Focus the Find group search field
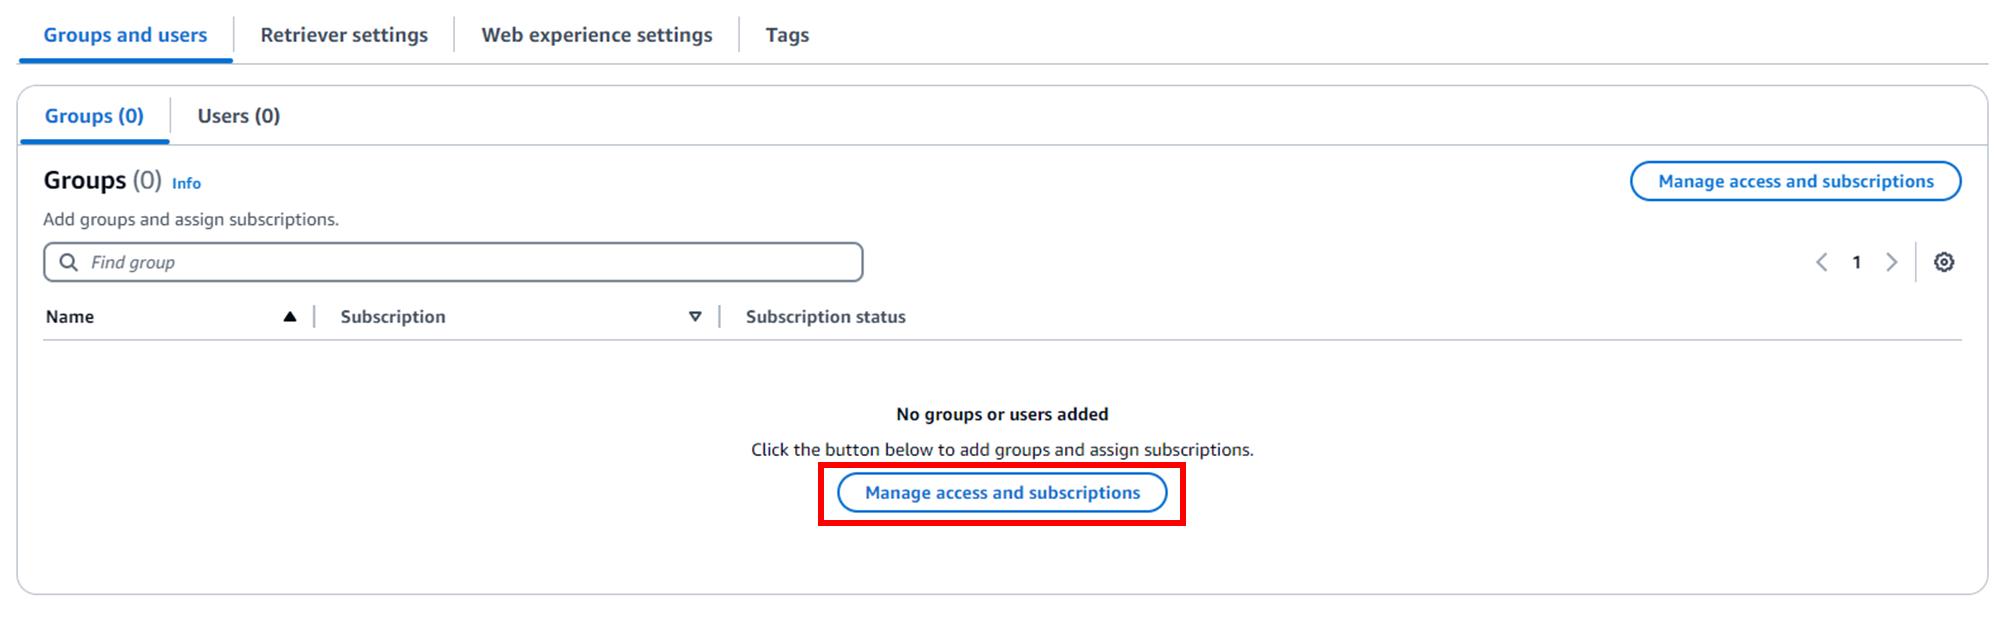Viewport: 2000px width, 619px height. point(453,262)
